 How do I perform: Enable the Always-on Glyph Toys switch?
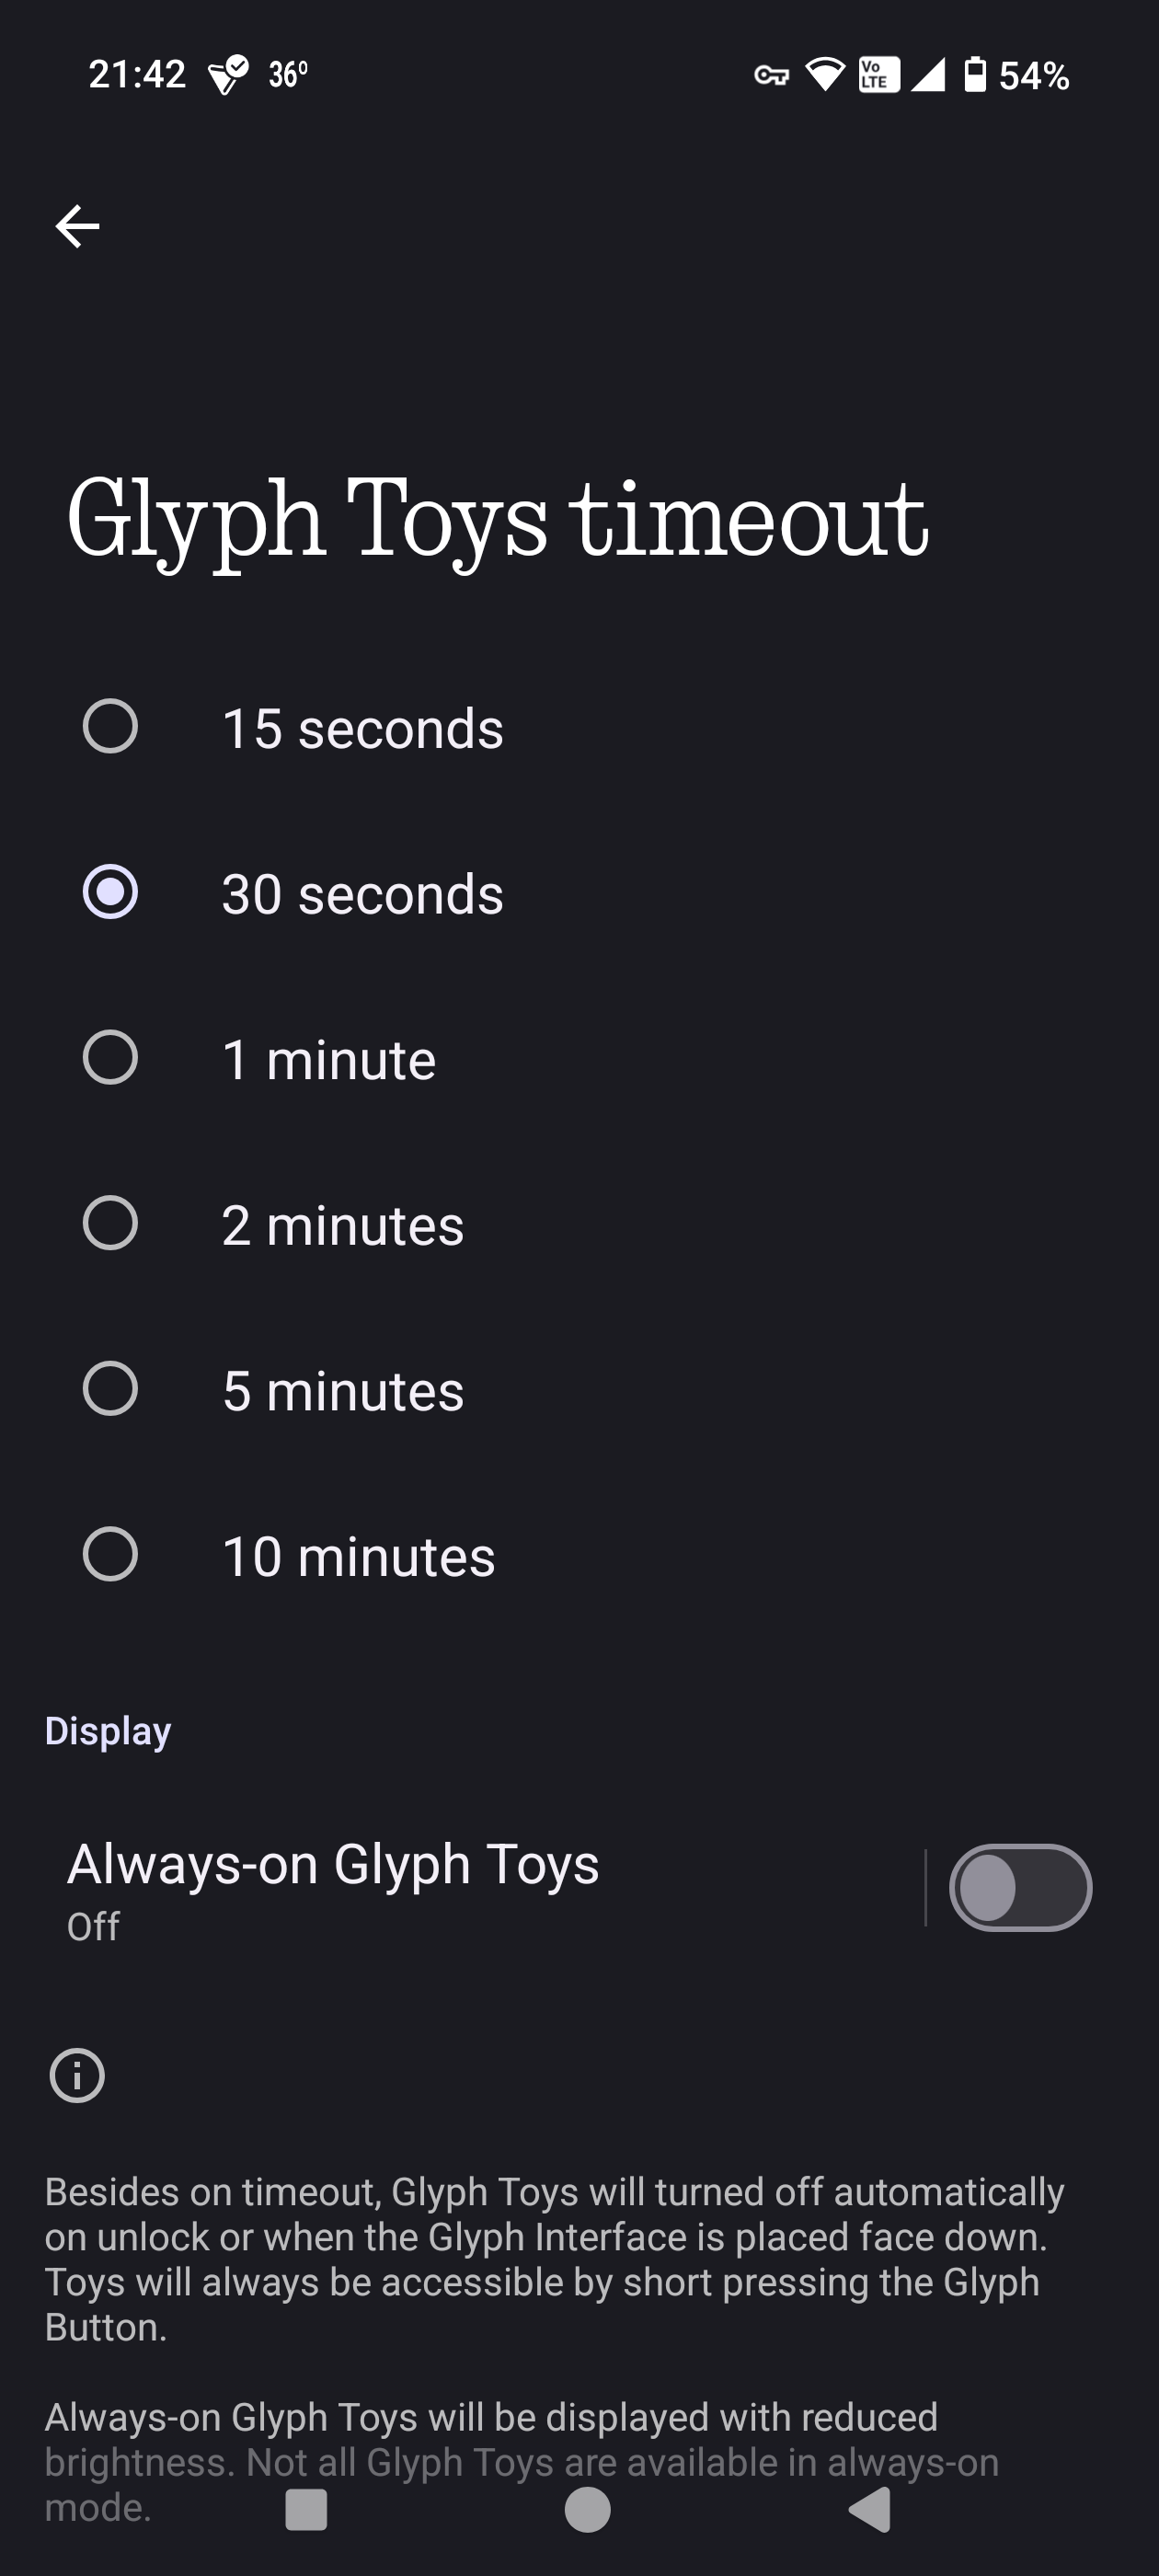point(1019,1887)
